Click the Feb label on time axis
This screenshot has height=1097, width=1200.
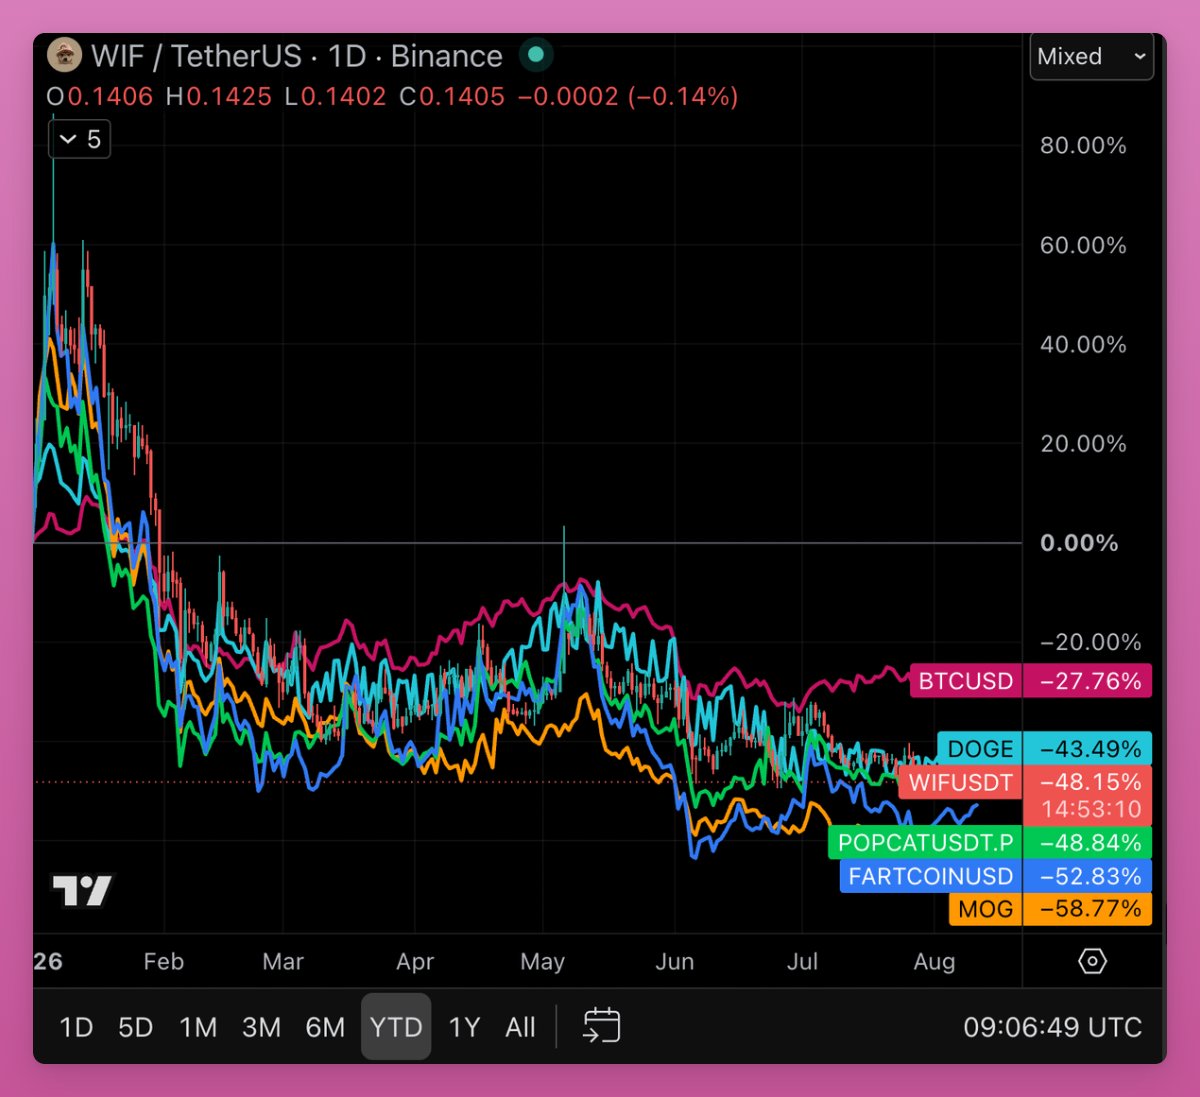[x=163, y=962]
